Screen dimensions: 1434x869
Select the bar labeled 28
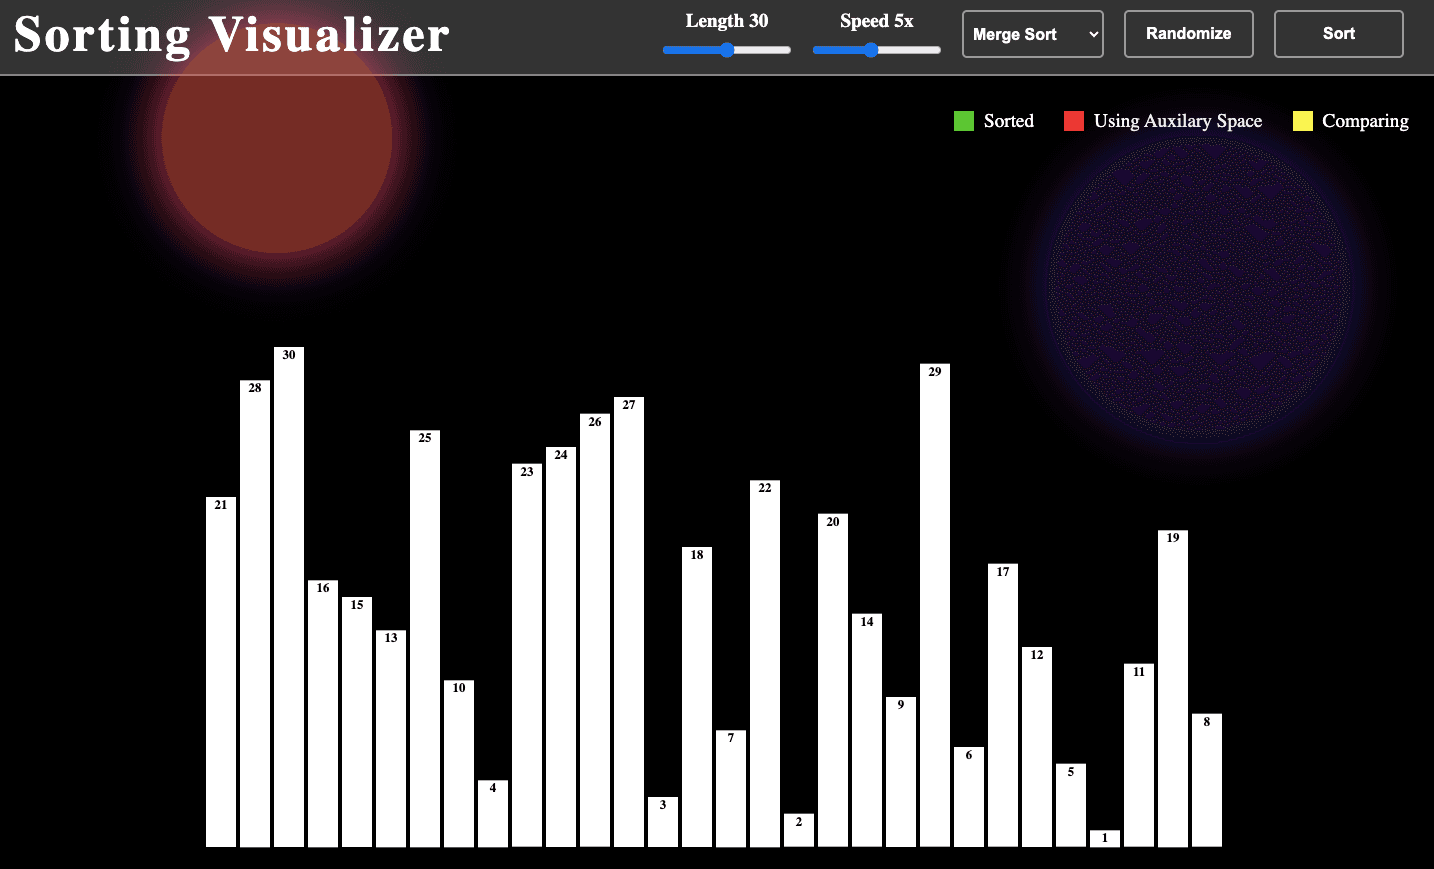click(255, 614)
